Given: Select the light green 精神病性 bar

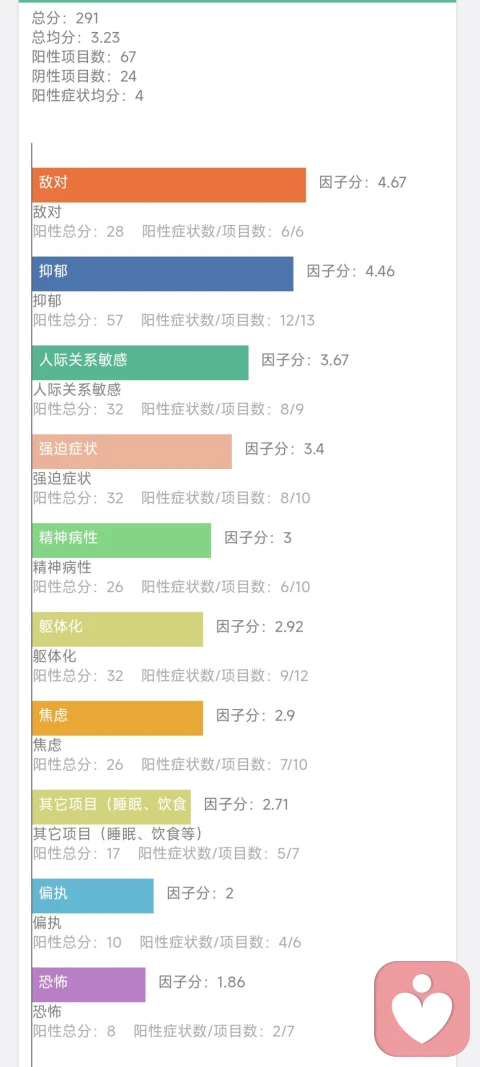Looking at the screenshot, I should pos(122,540).
